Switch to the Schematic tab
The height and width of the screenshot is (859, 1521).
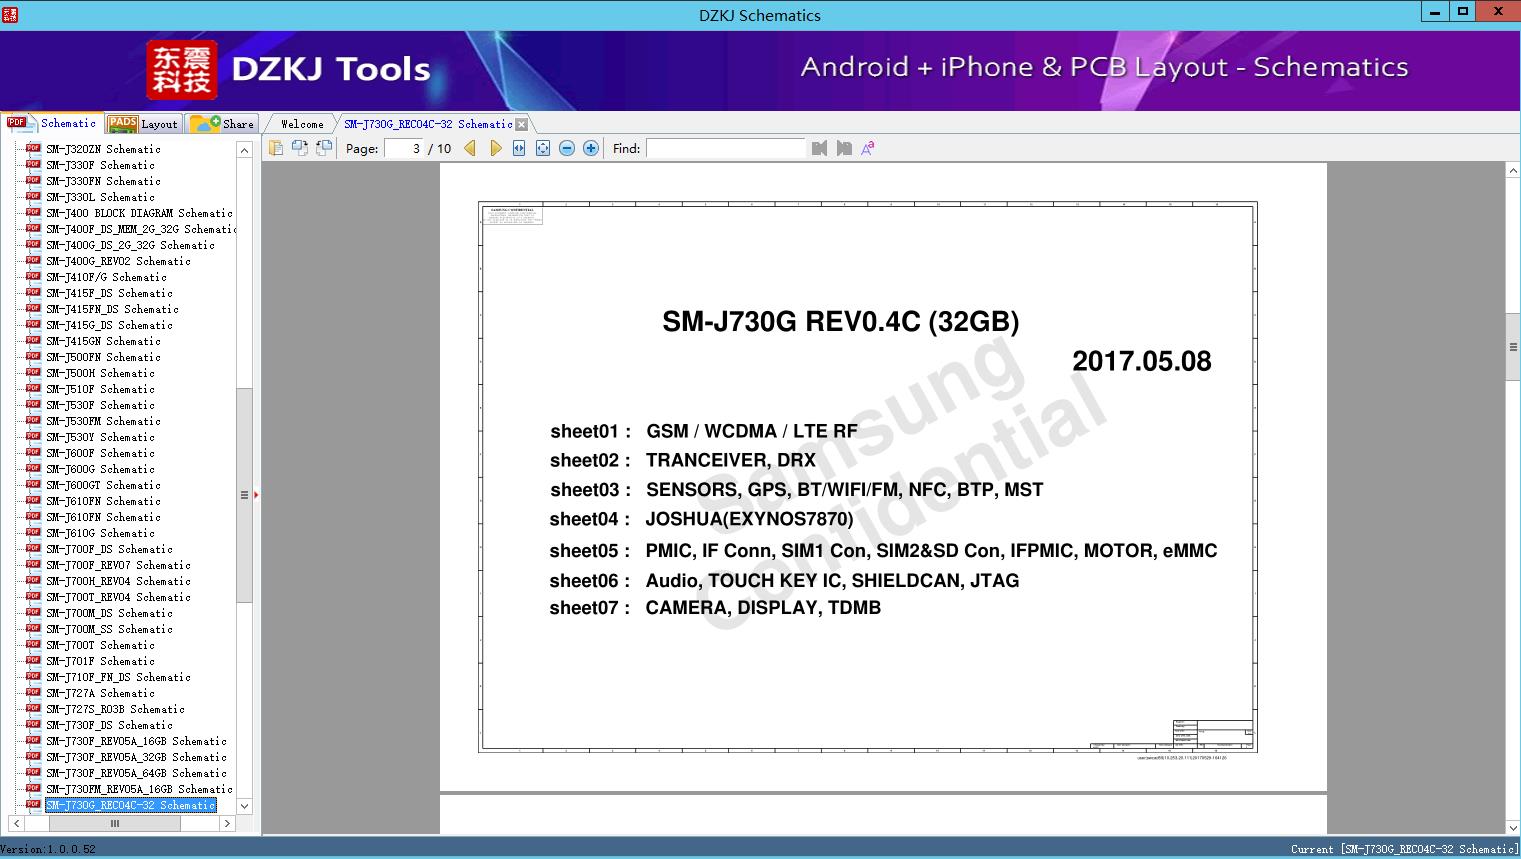point(52,123)
